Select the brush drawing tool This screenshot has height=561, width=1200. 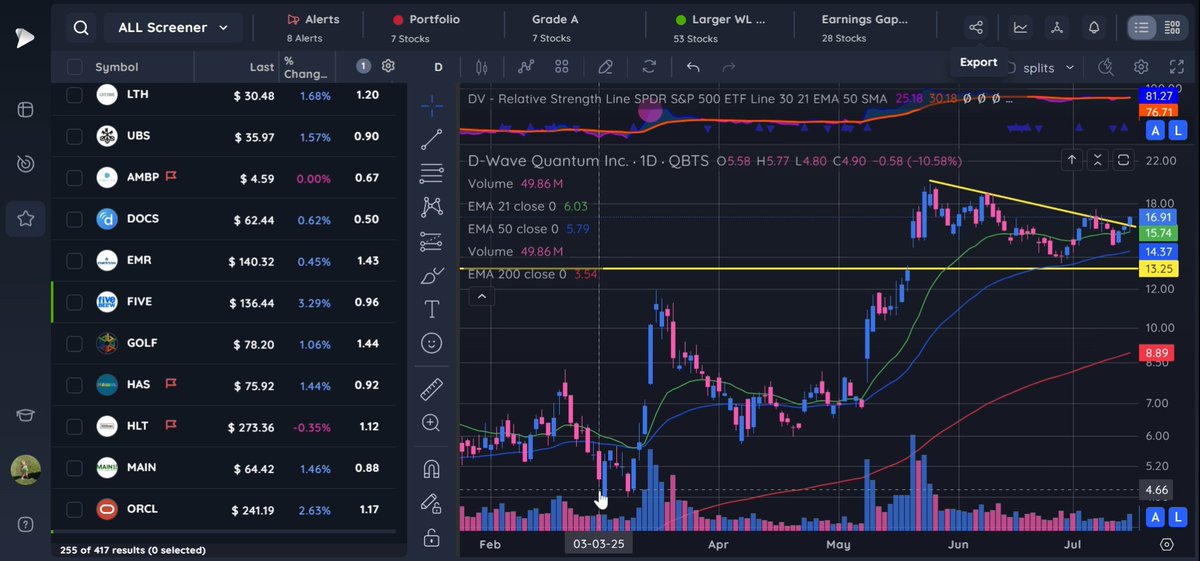(432, 275)
